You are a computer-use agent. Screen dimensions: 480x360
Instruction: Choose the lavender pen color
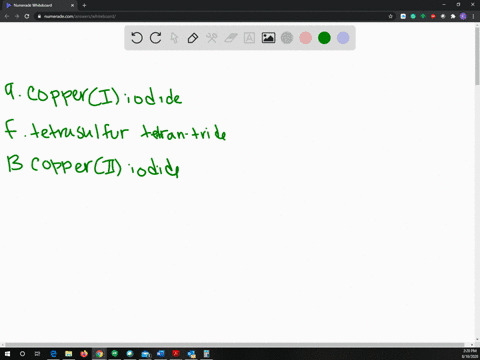click(343, 38)
